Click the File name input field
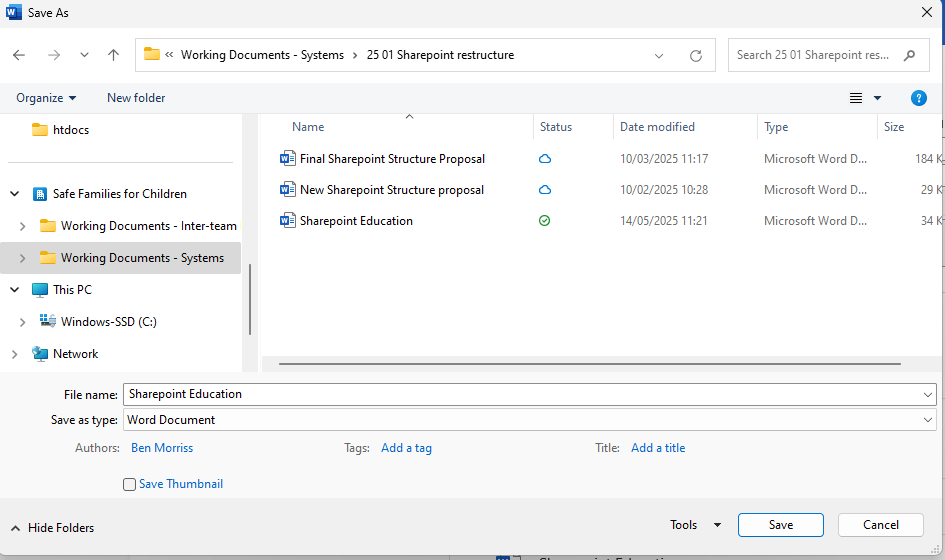Image resolution: width=945 pixels, height=560 pixels. click(x=520, y=394)
